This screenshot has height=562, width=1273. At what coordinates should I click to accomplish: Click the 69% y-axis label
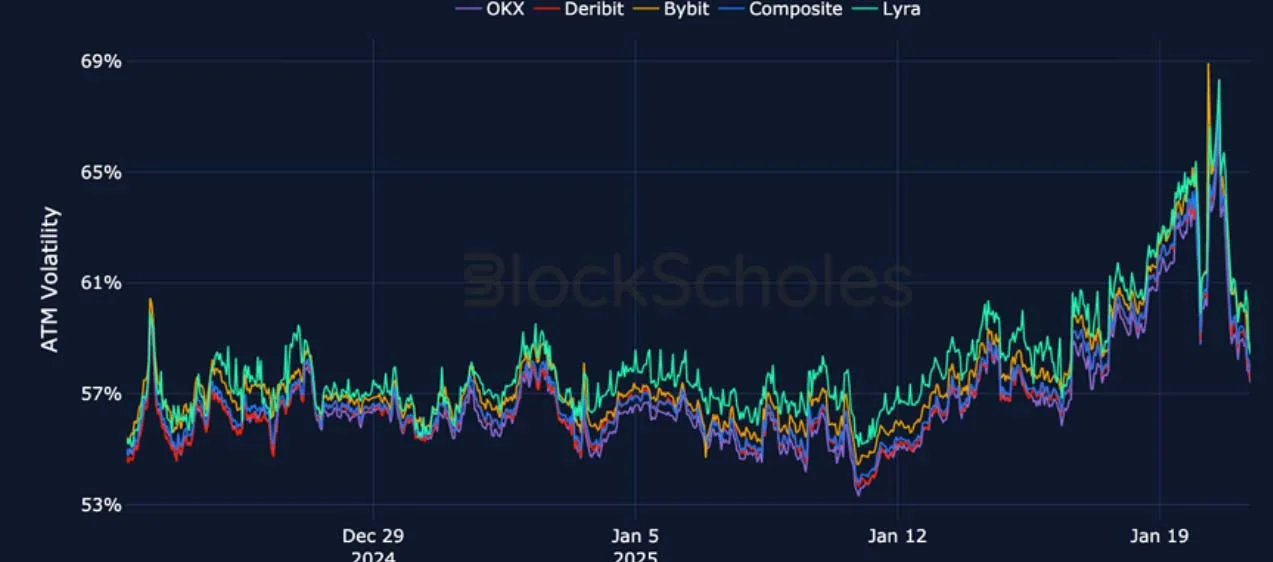tap(101, 62)
